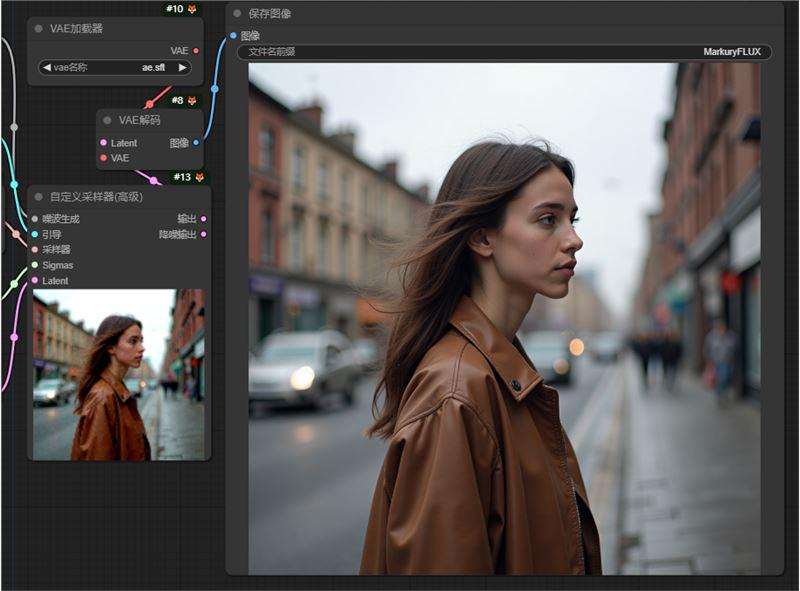Click the 文件名前缀 MarkuryFLUX text field
The image size is (800, 591).
point(504,52)
